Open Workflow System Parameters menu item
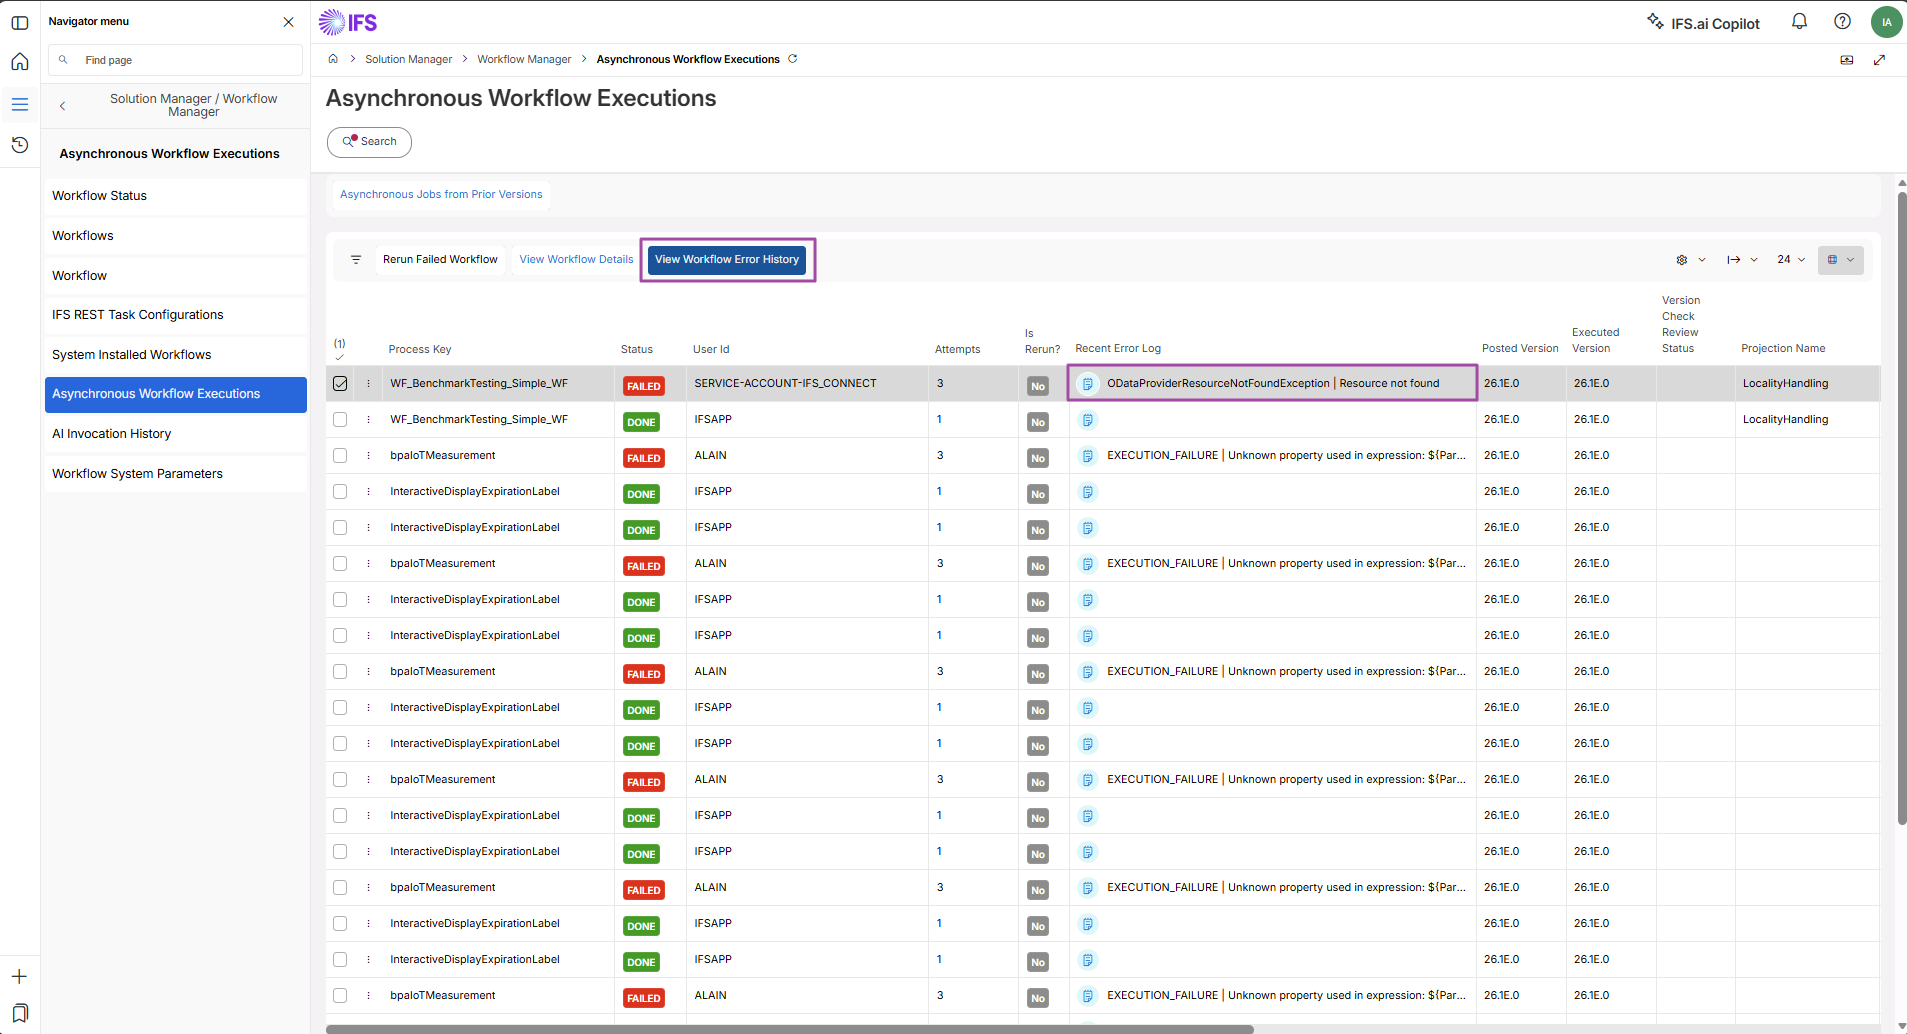Viewport: 1907px width, 1034px height. pyautogui.click(x=176, y=474)
